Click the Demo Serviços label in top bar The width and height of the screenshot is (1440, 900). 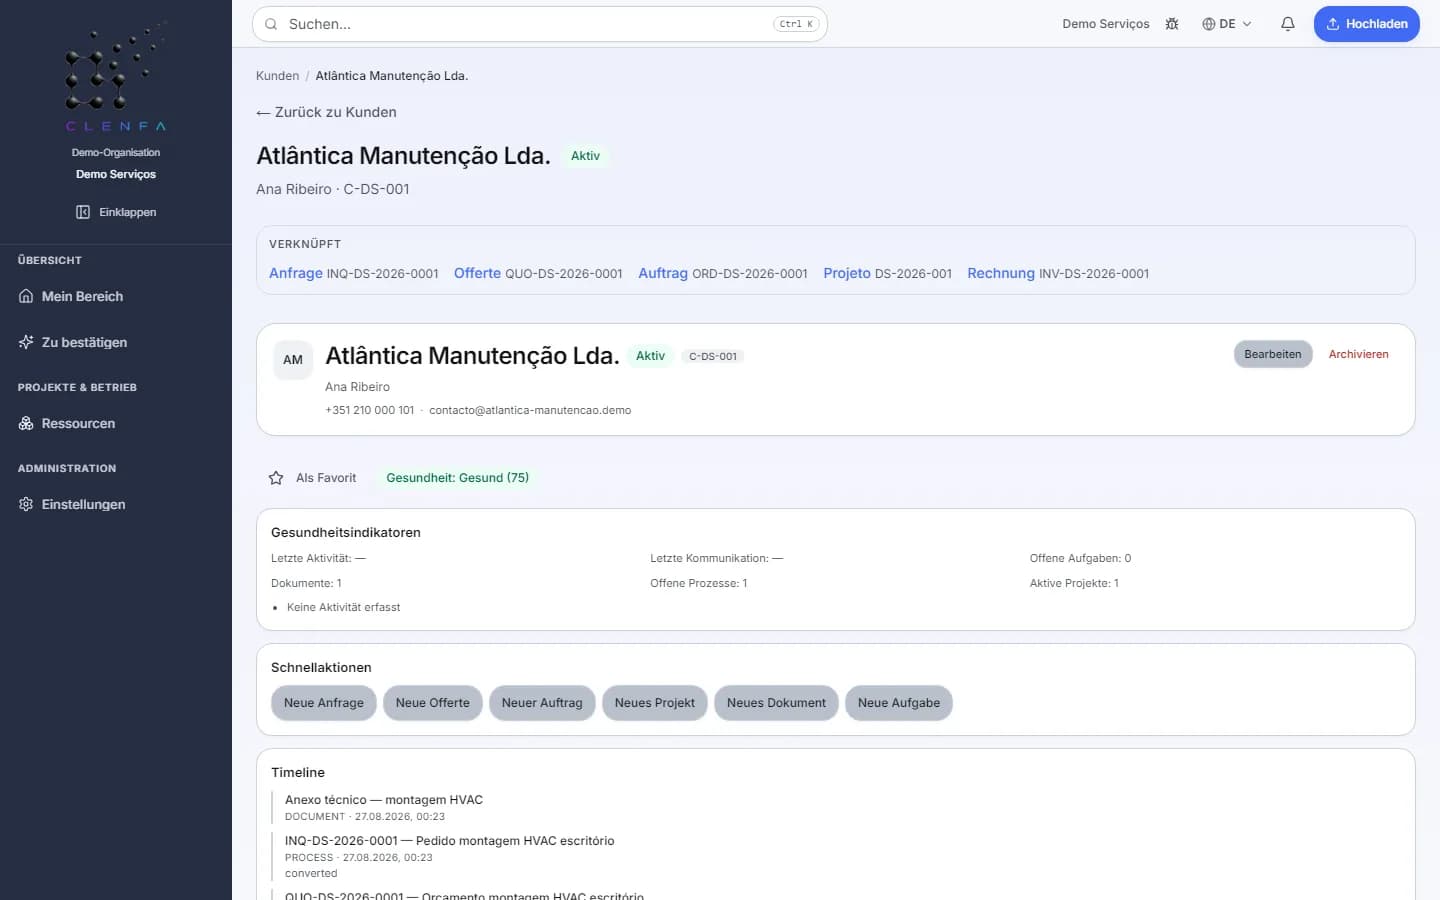[1106, 24]
